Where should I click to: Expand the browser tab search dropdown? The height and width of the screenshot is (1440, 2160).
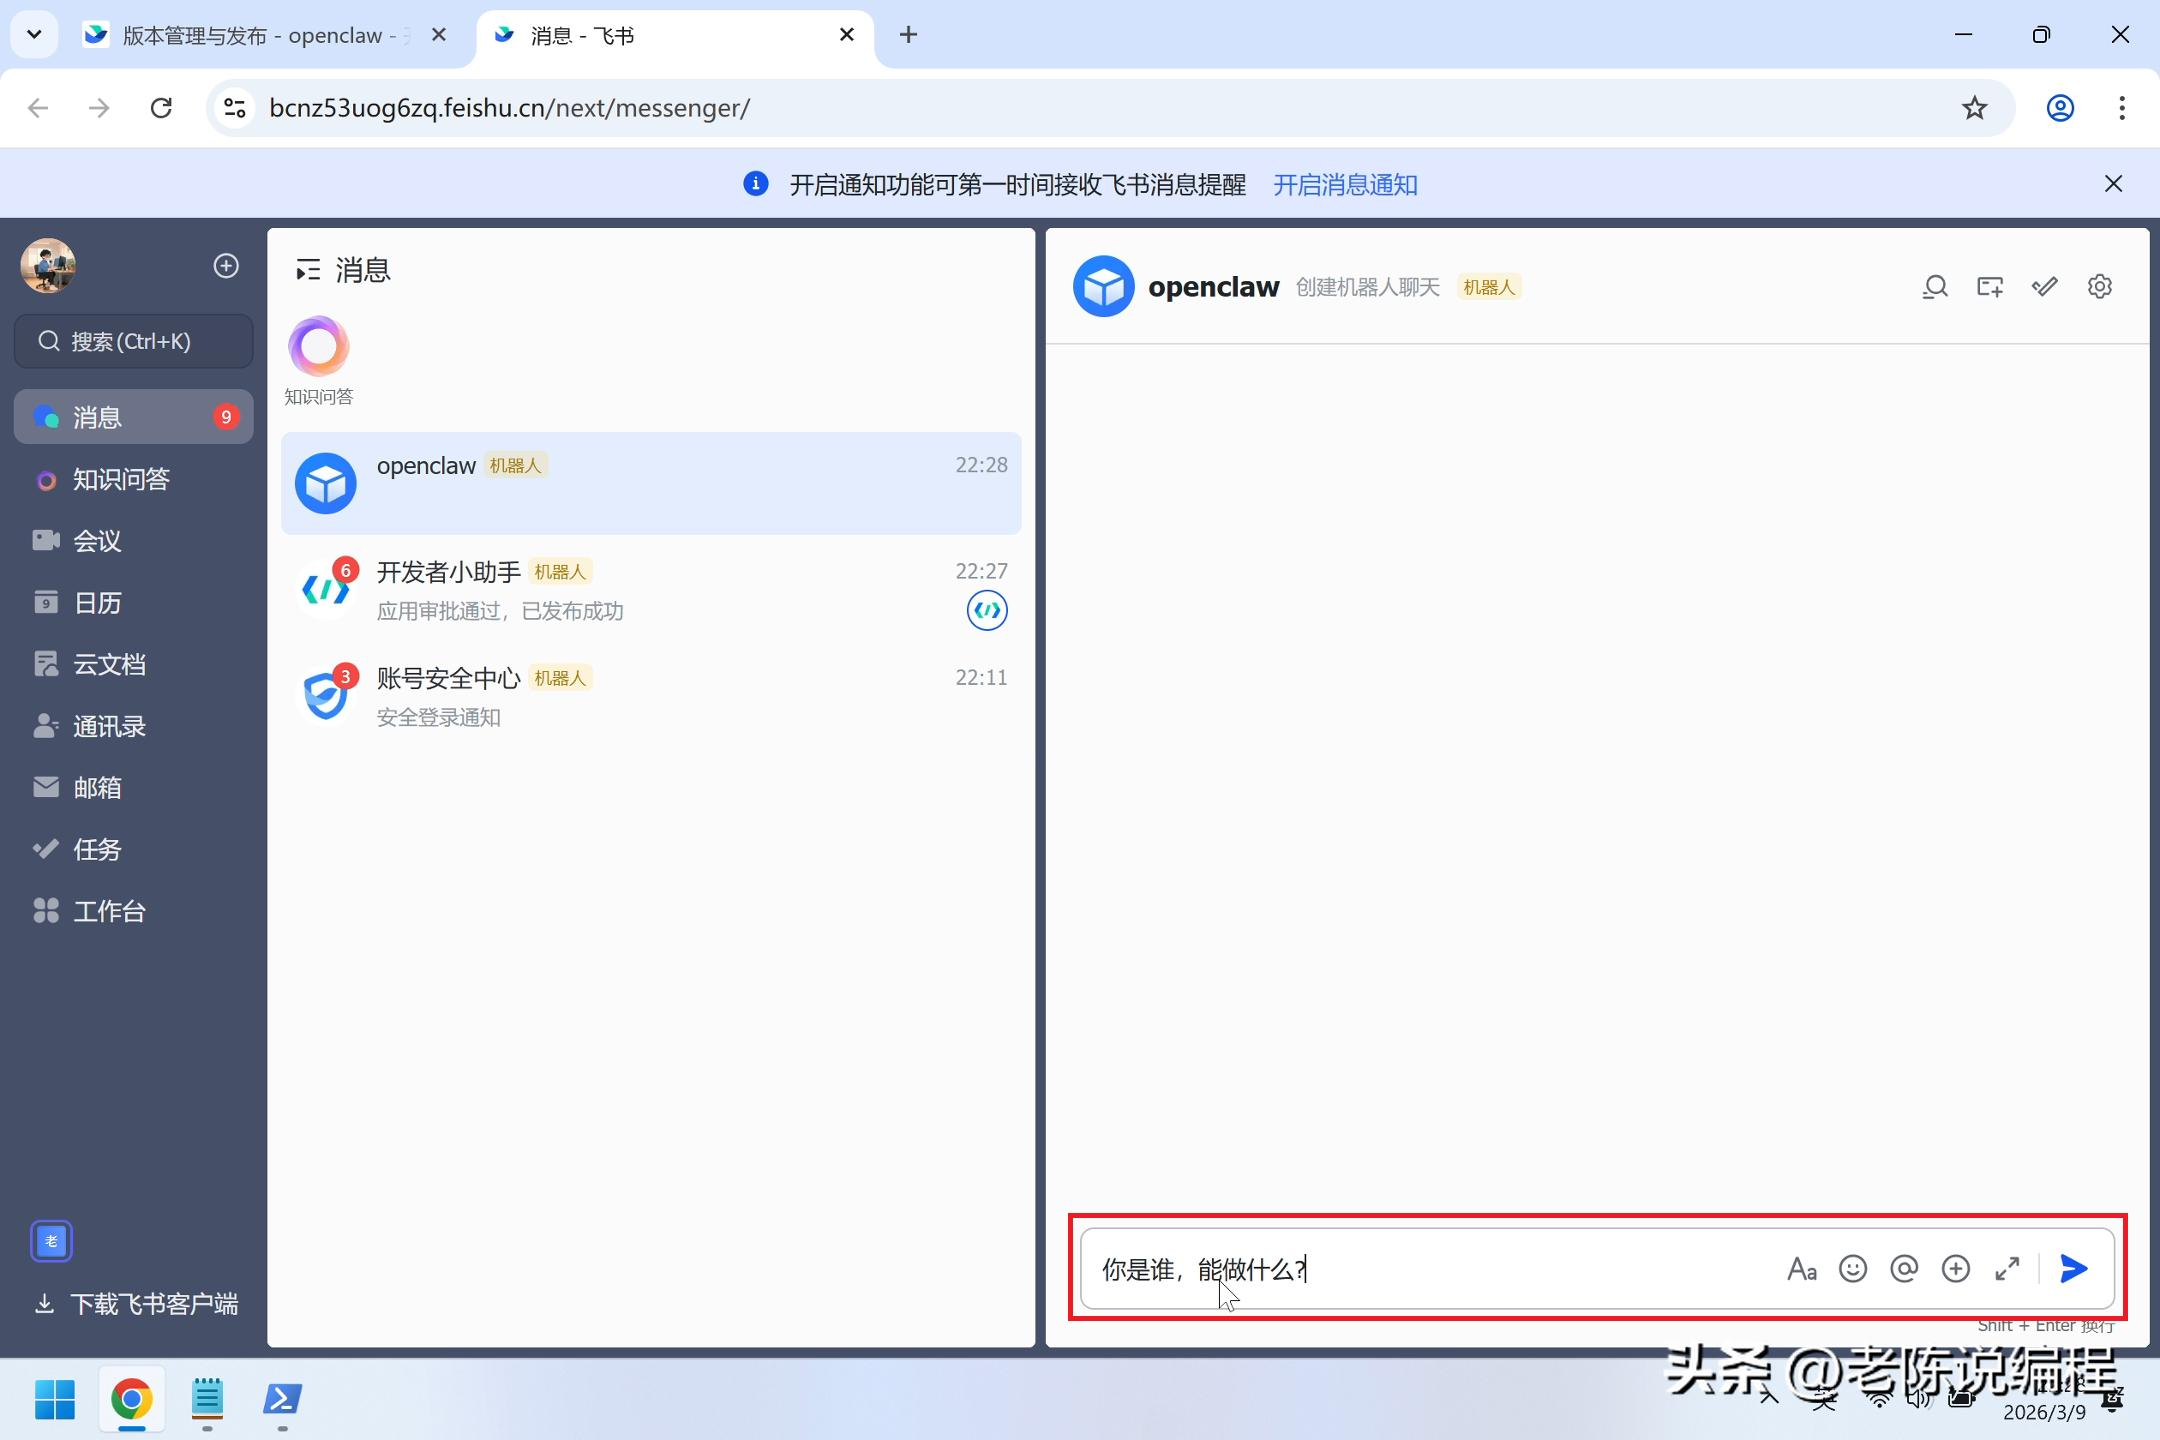34,35
